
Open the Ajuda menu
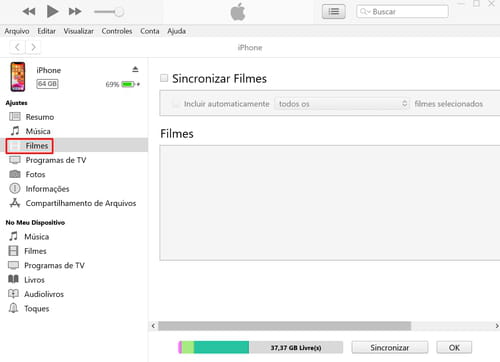[176, 31]
